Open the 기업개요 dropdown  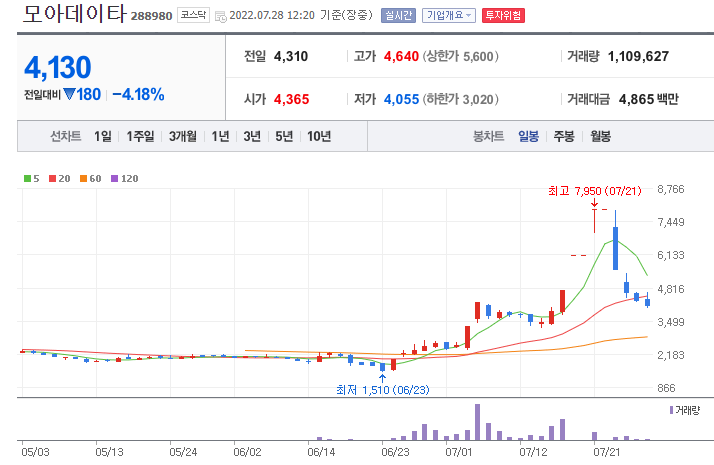tap(449, 15)
